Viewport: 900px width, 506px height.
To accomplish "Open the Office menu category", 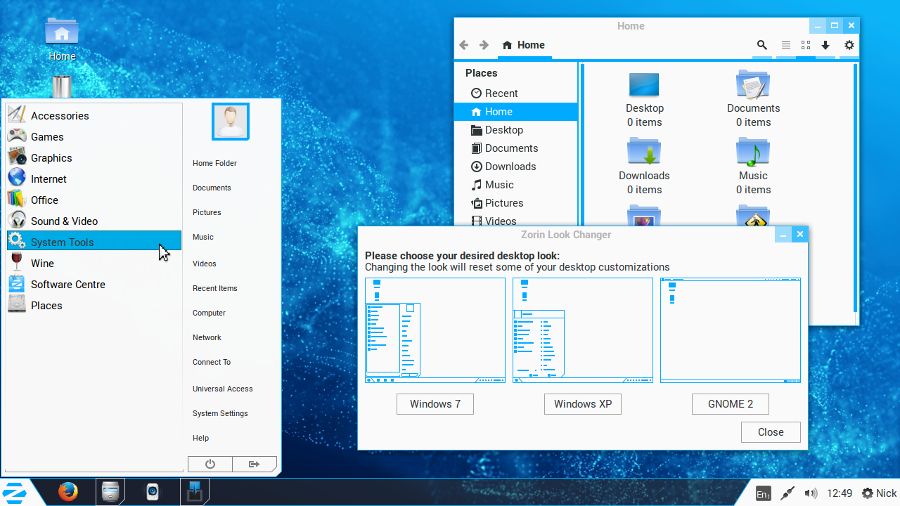I will (94, 200).
